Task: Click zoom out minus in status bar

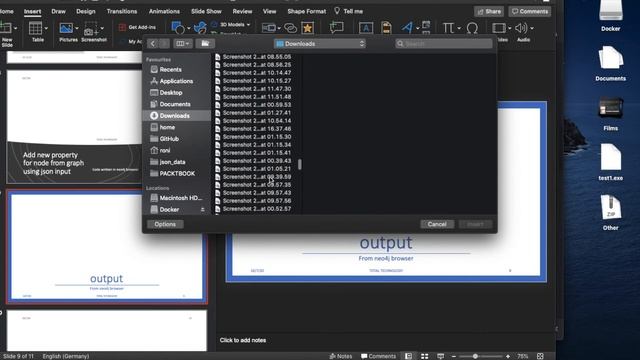Action: click(x=453, y=356)
